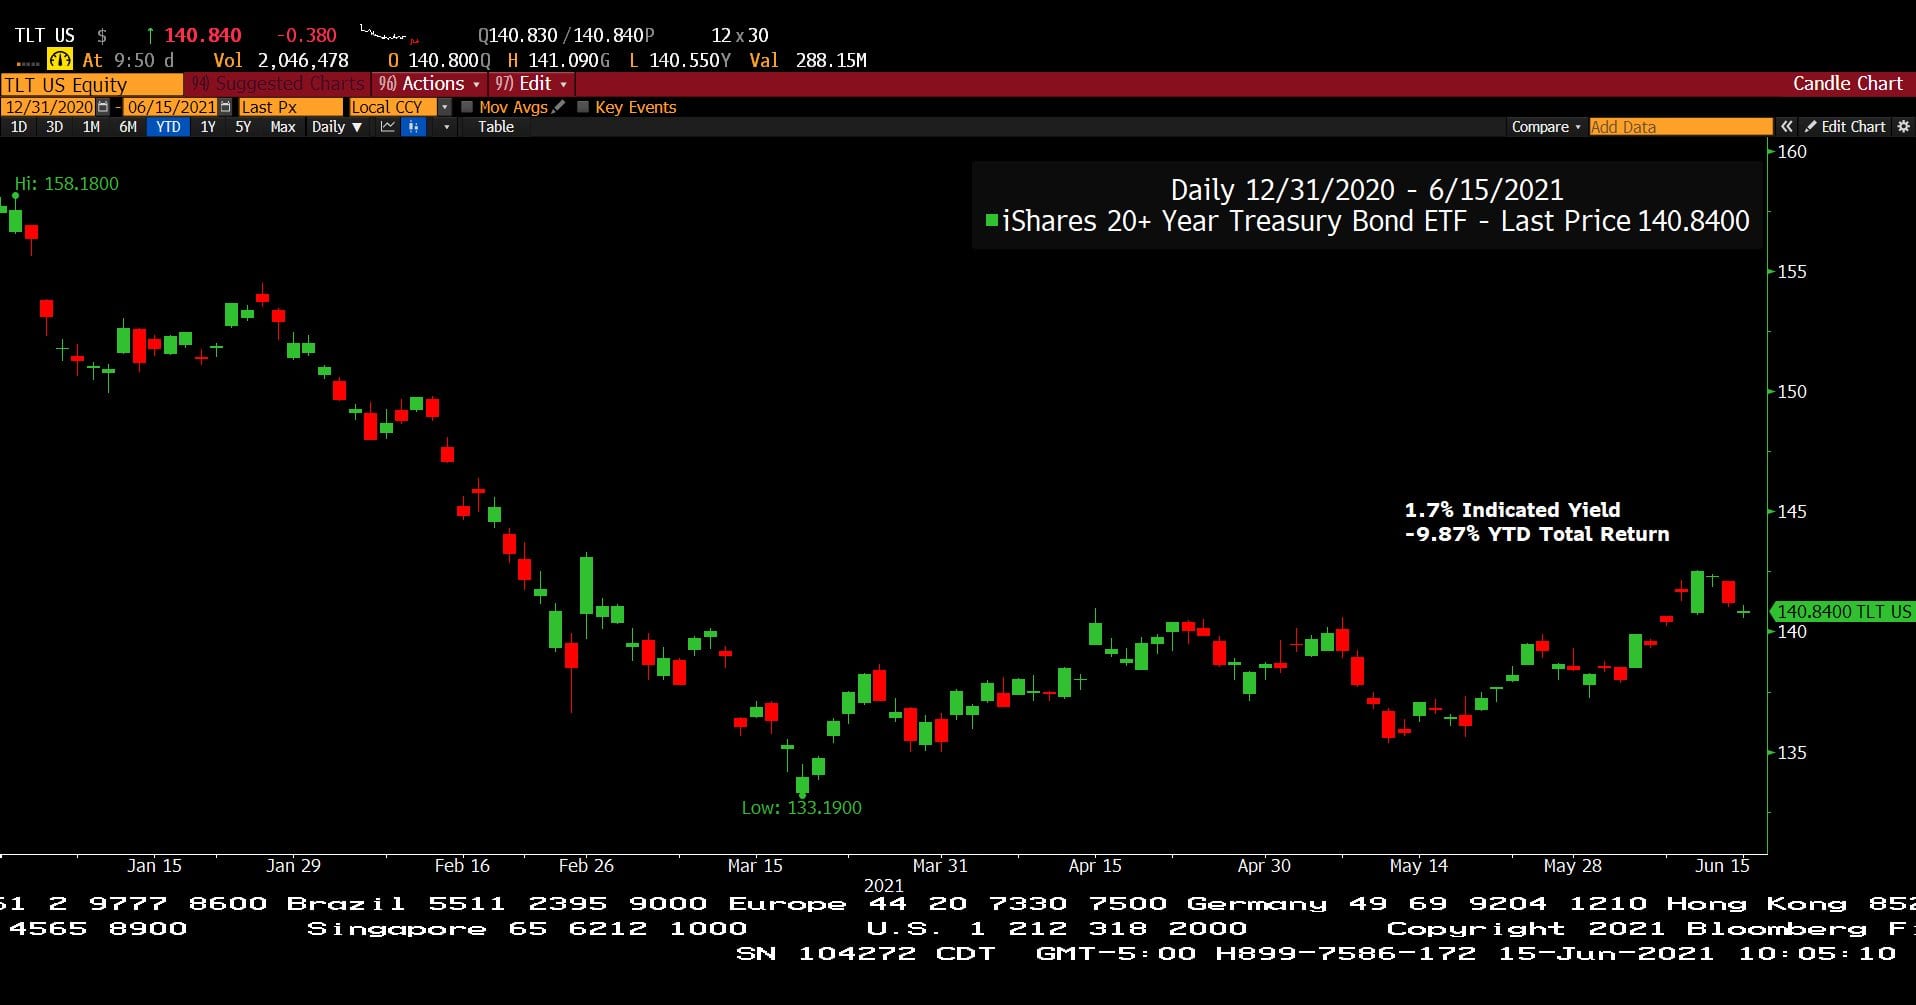Screen dimensions: 1916x1005
Task: Select the Max time range
Action: click(x=283, y=127)
